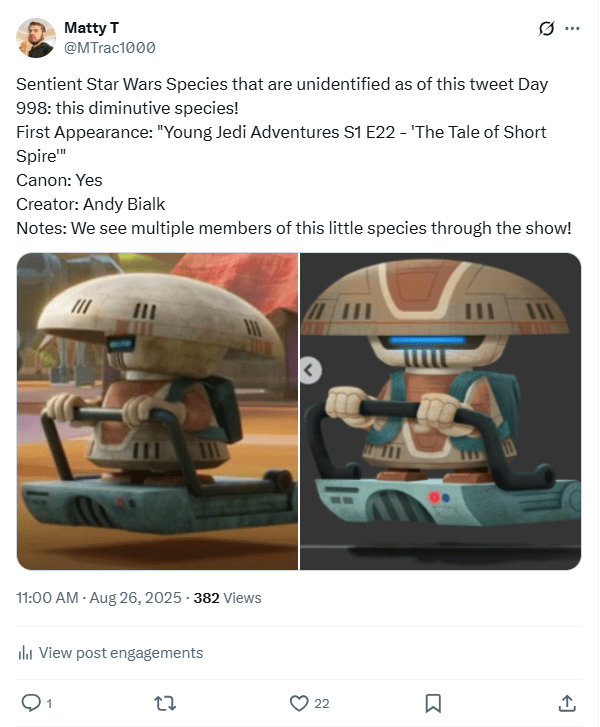Click the bar chart analytics icon

25,653
